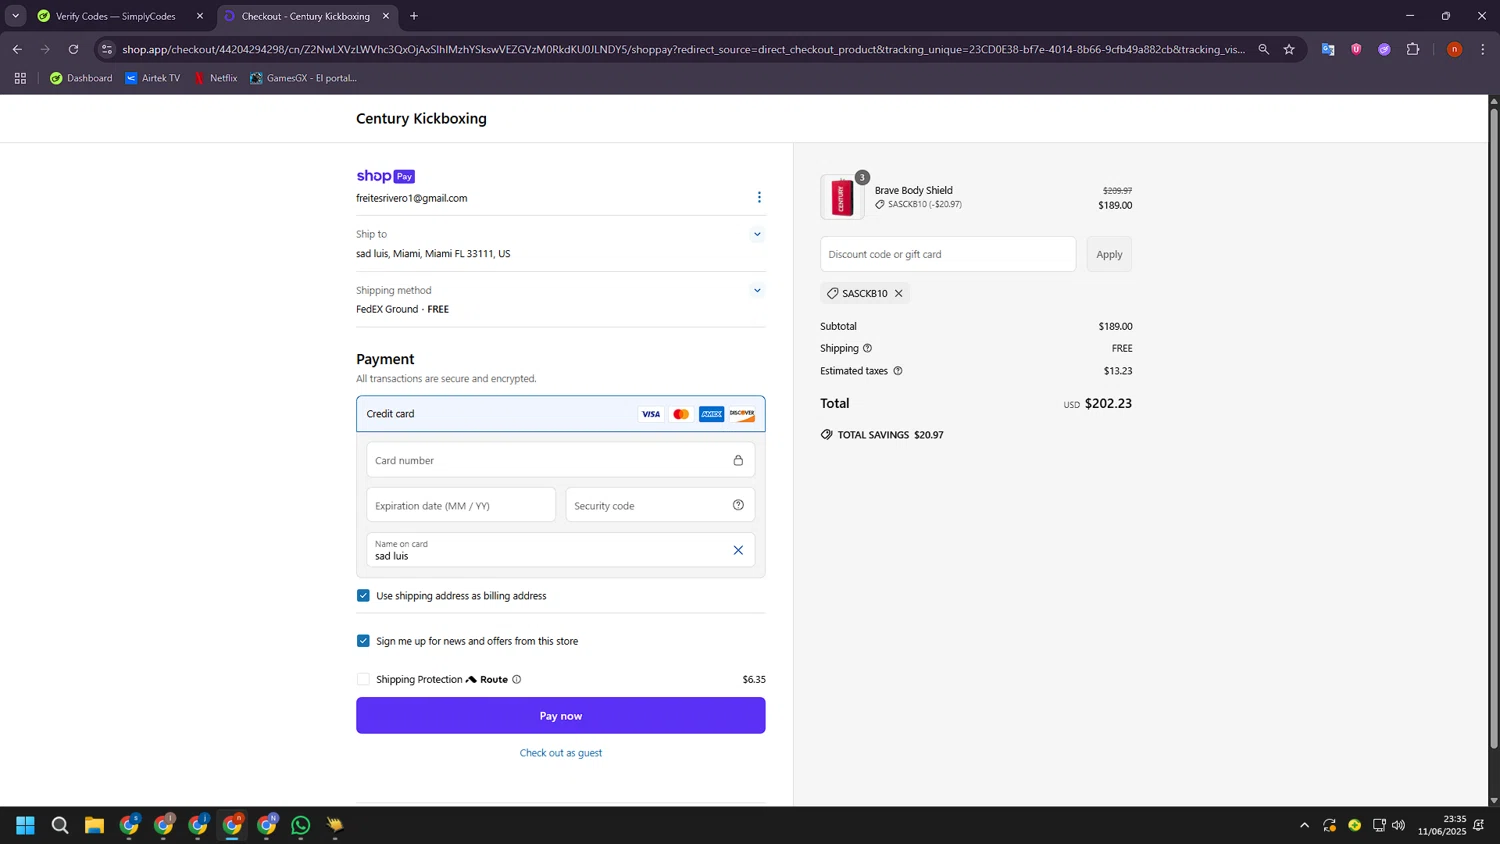Viewport: 1500px width, 844px height.
Task: Click the Pay now button
Action: click(561, 716)
